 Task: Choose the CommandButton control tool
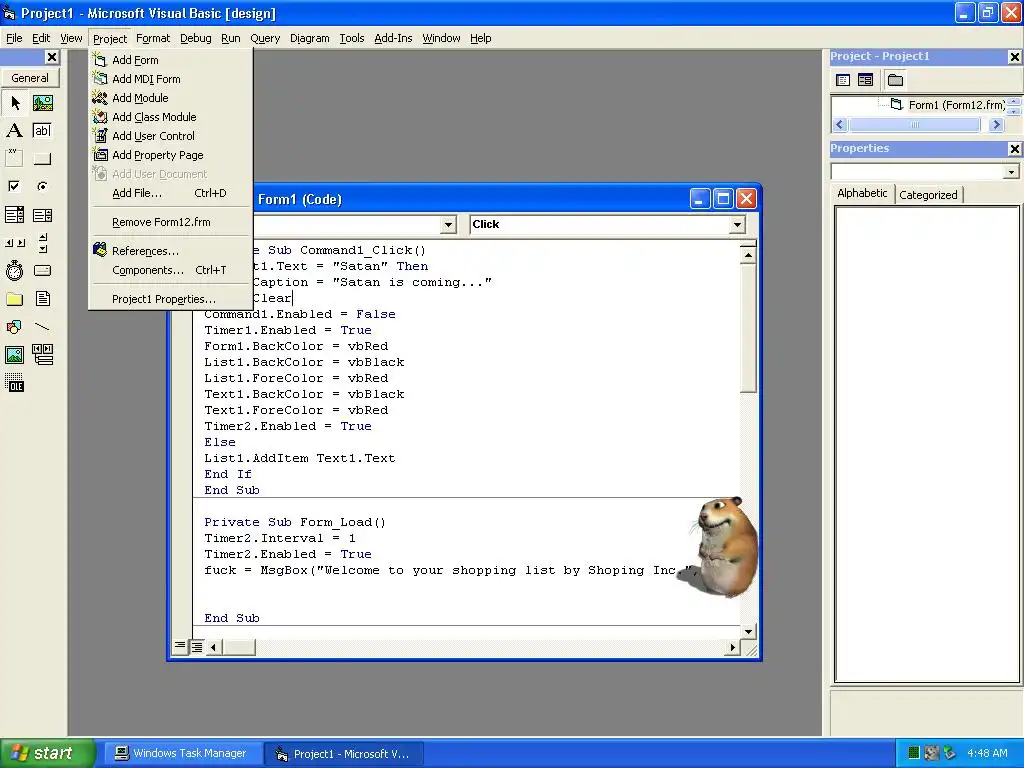pos(42,158)
